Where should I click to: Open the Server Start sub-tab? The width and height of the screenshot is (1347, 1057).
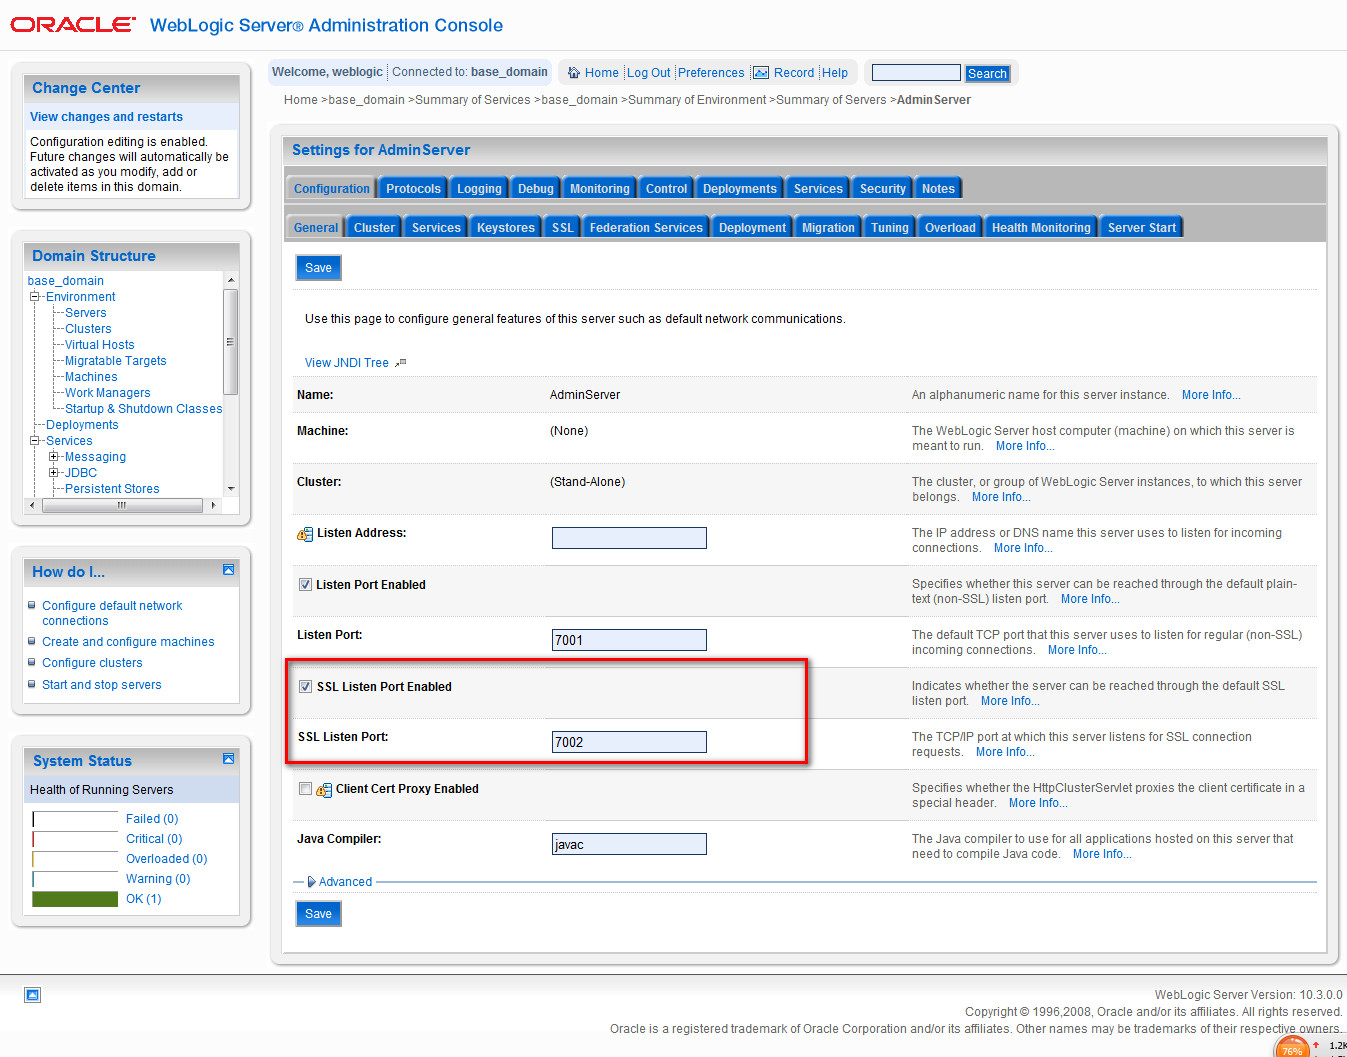(x=1141, y=228)
